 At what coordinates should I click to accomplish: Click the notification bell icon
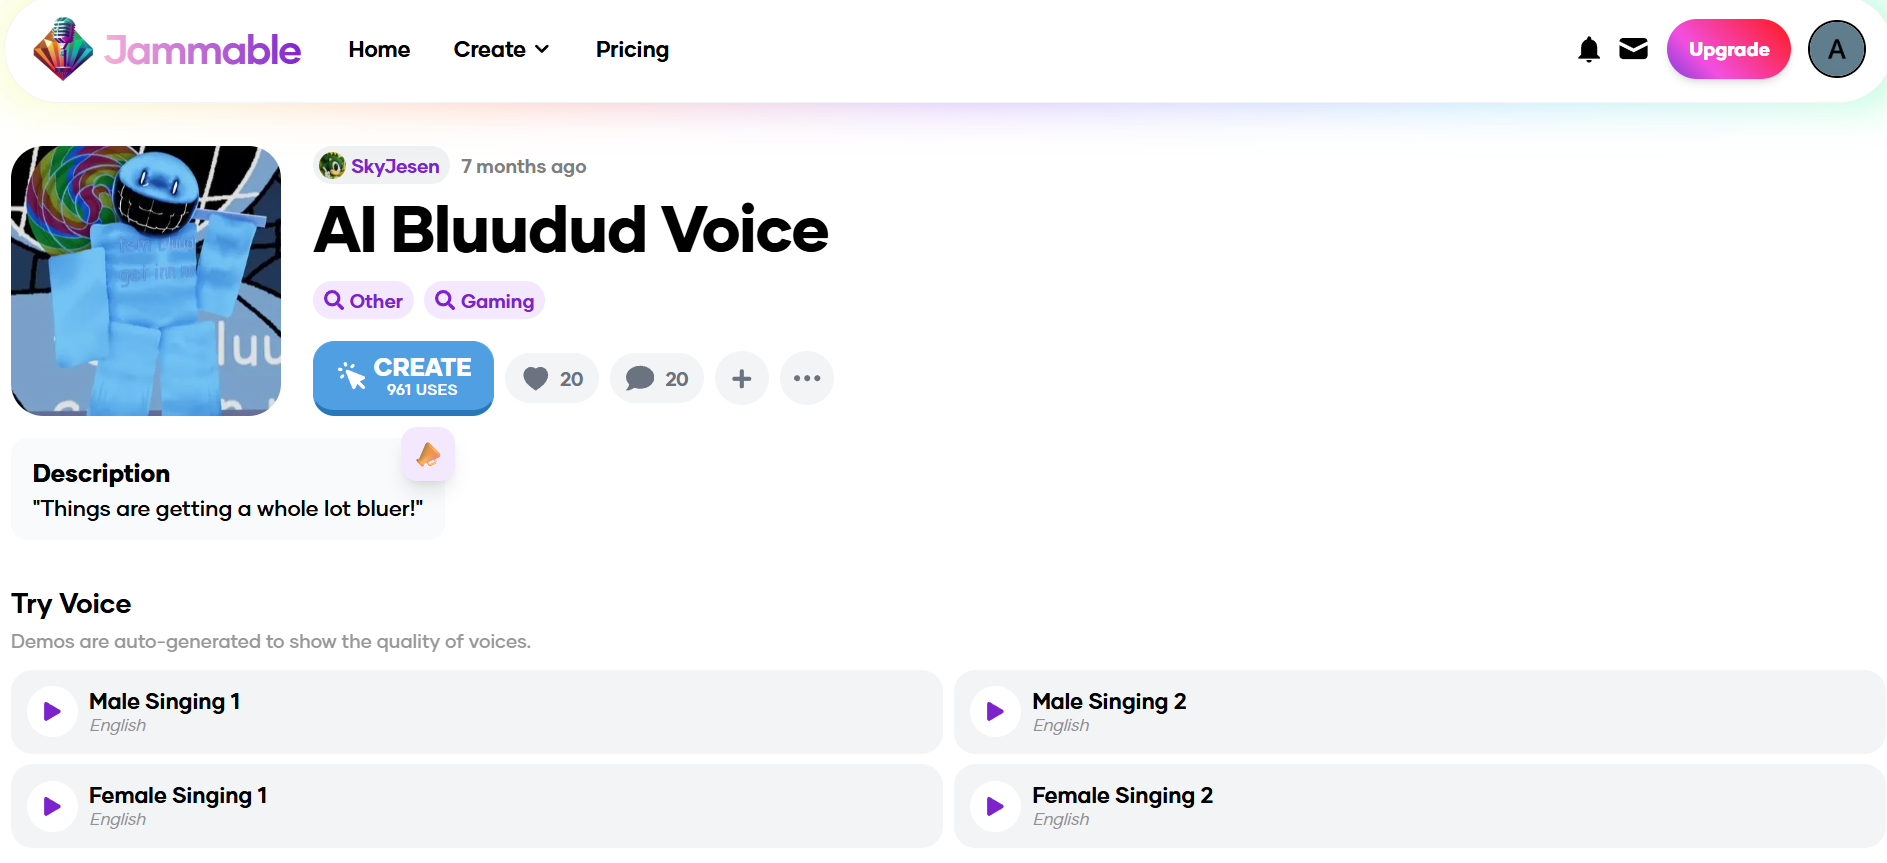1589,48
